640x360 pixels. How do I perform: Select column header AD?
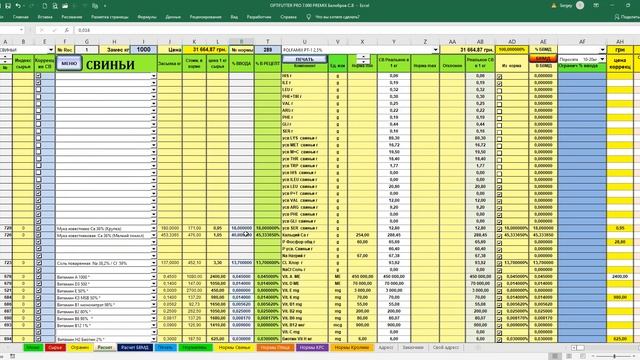tap(512, 42)
